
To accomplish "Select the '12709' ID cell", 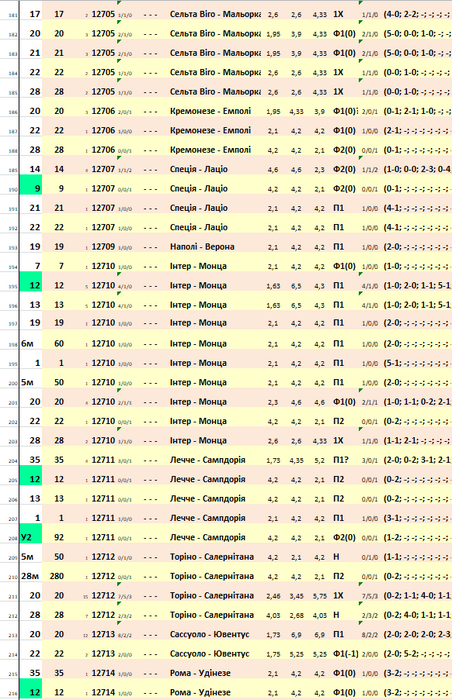I will pos(103,246).
